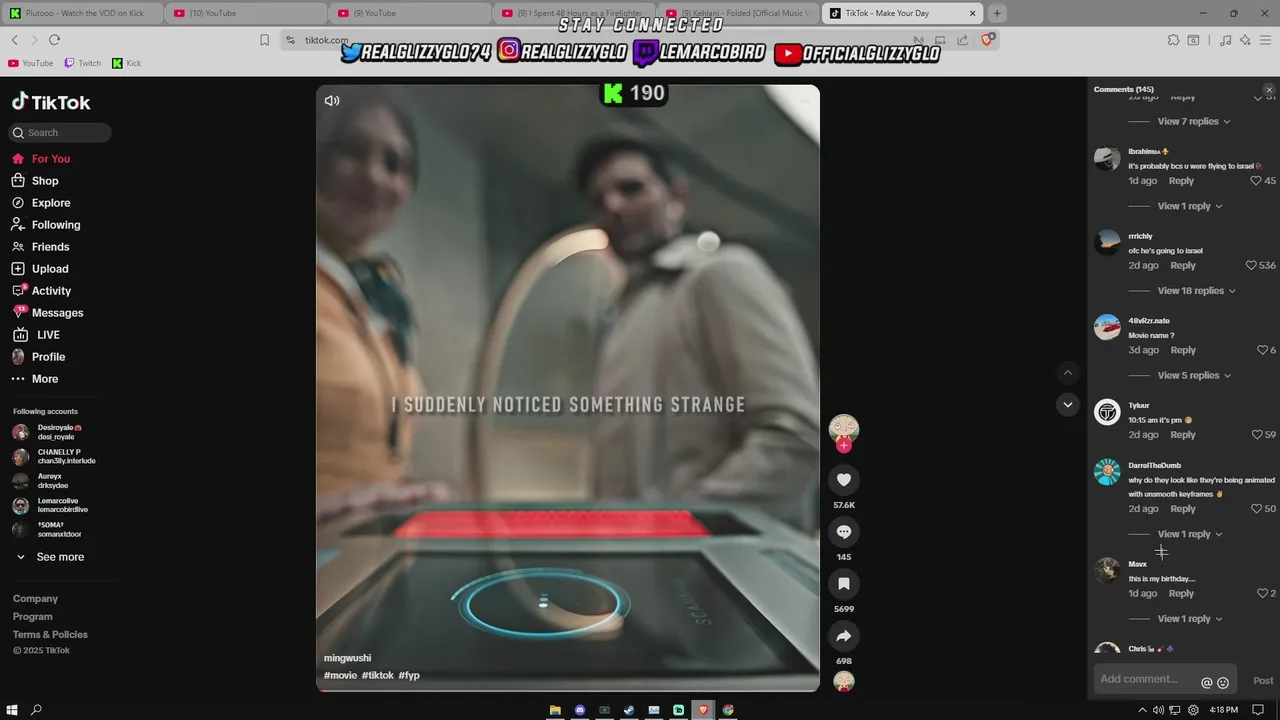Open Terms & Policies link
This screenshot has width=1280, height=720.
pyautogui.click(x=50, y=635)
